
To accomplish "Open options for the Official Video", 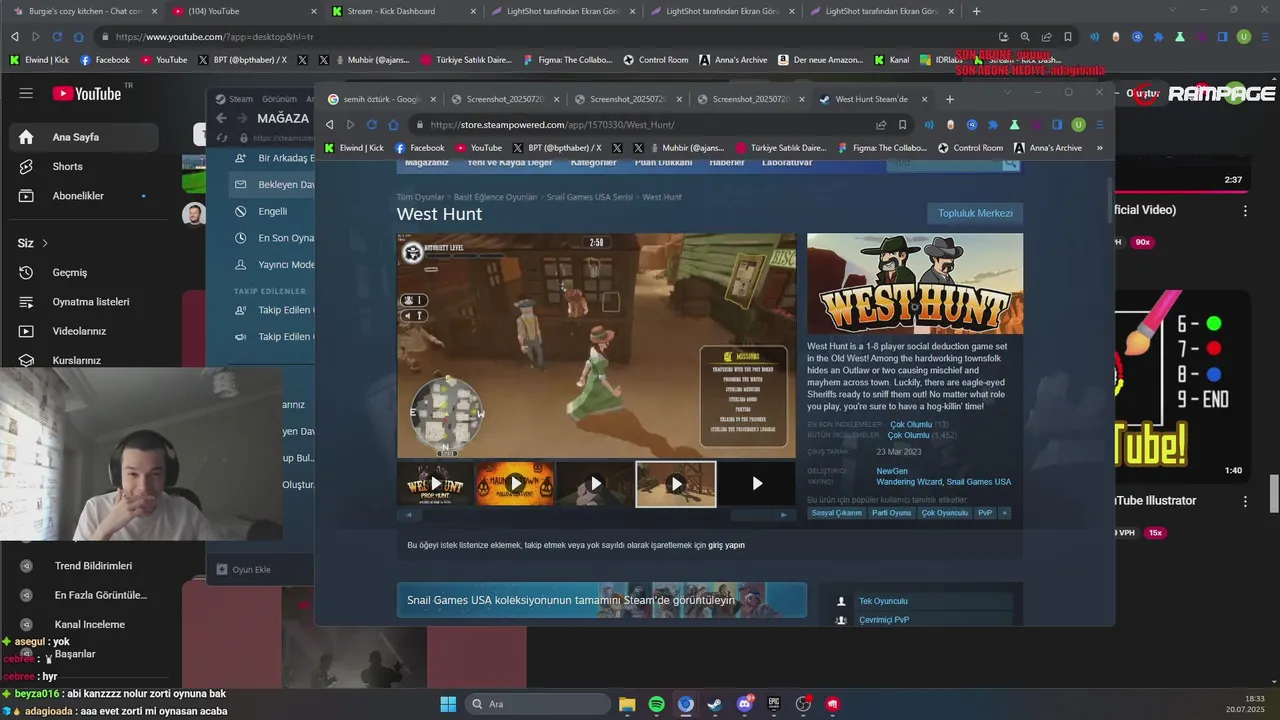I will click(x=1245, y=211).
